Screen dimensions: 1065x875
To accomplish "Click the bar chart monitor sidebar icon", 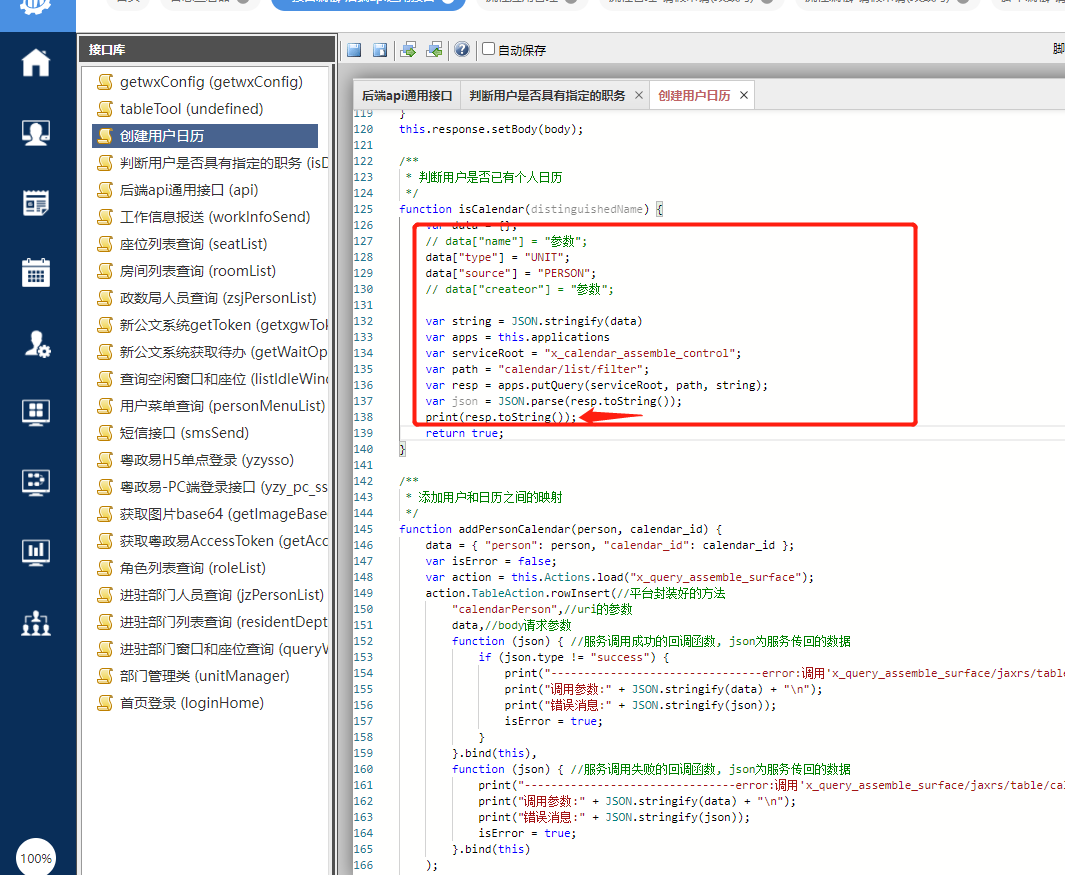I will pyautogui.click(x=36, y=551).
